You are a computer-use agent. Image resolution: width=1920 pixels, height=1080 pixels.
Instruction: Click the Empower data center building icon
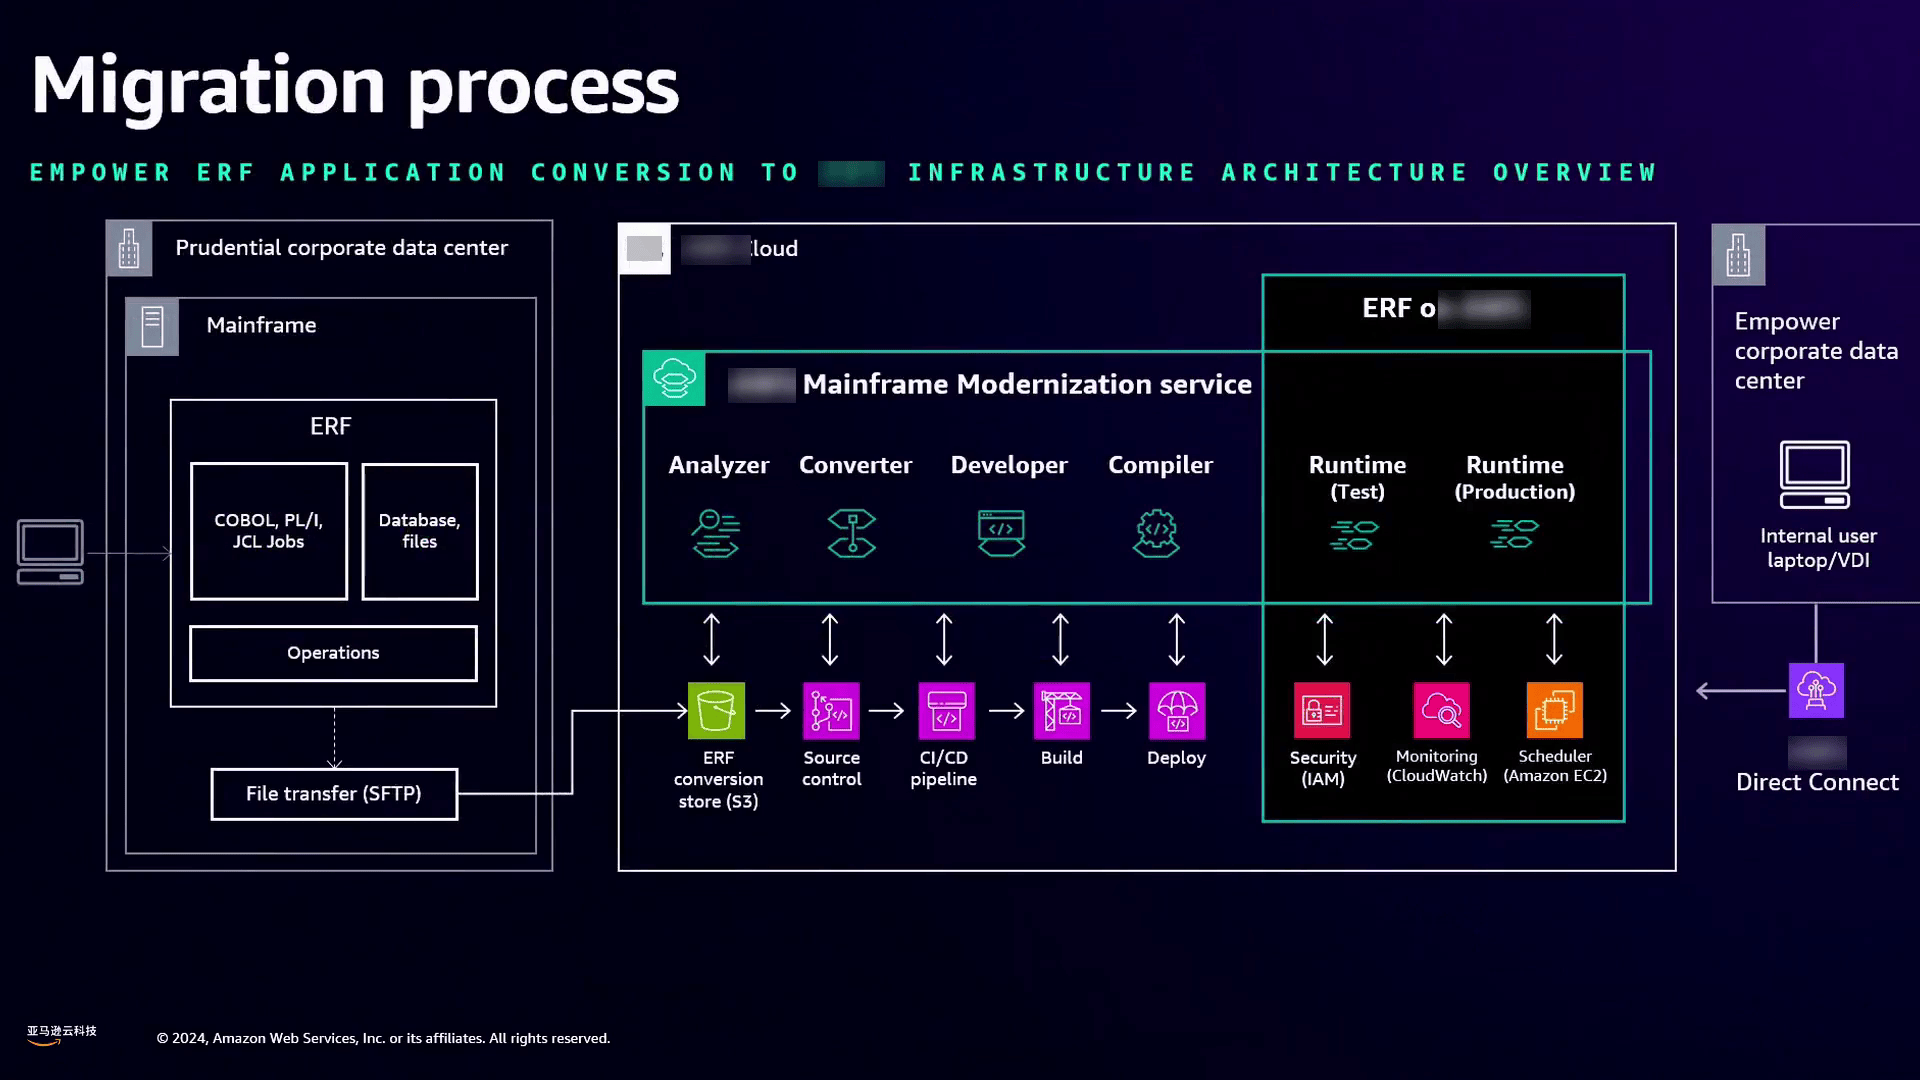pos(1738,255)
